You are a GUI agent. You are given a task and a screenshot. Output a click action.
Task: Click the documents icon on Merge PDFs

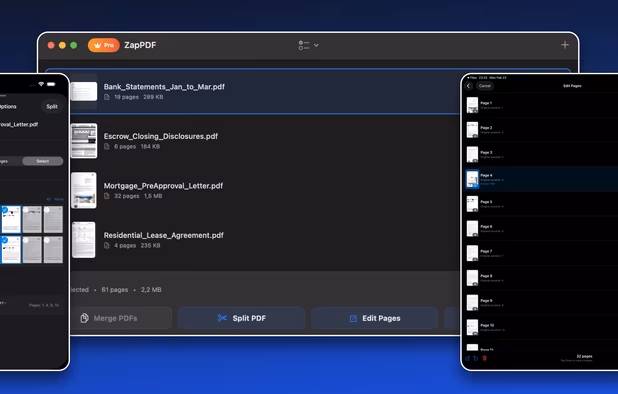[x=84, y=318]
